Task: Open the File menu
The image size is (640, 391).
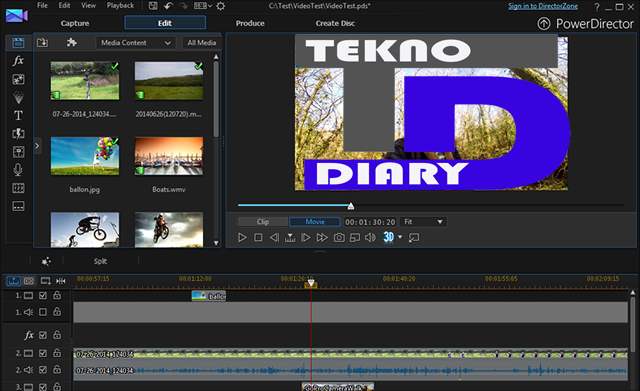Action: pos(42,6)
